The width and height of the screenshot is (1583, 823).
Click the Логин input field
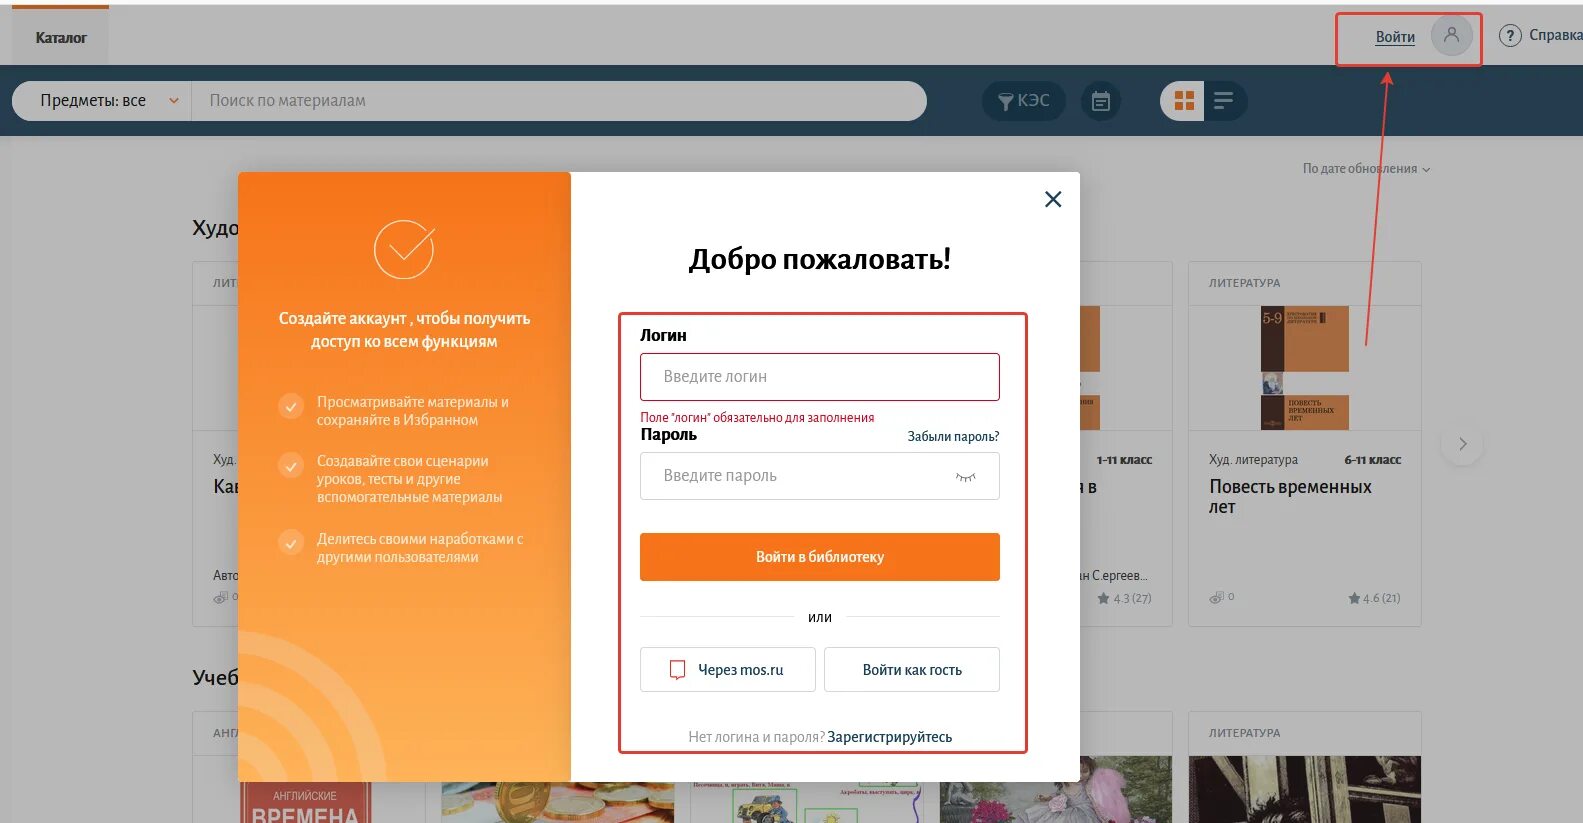[819, 377]
